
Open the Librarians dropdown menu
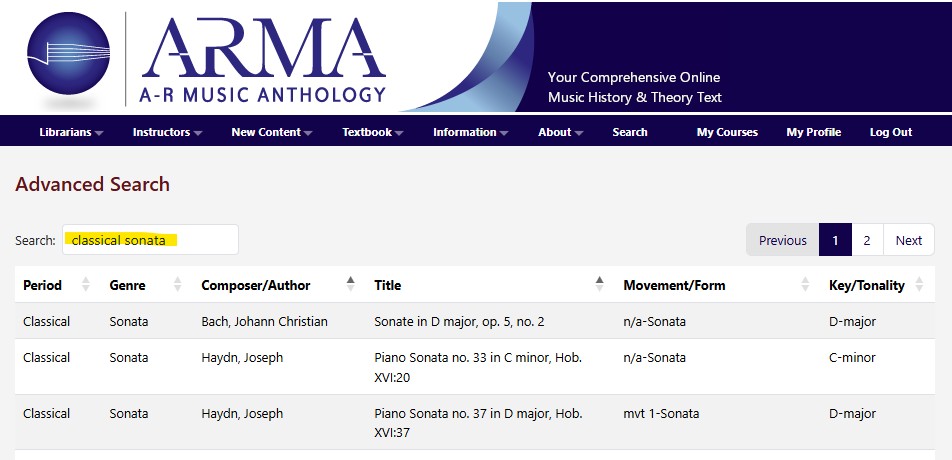[71, 132]
